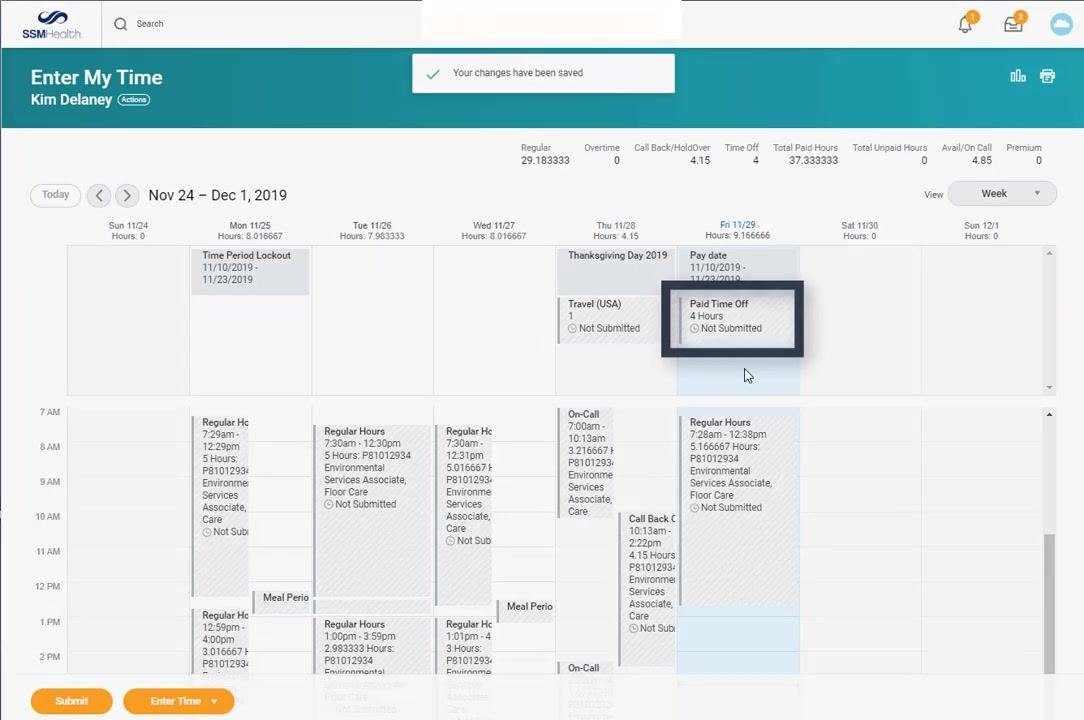Click the Wed 11/27 column header
This screenshot has width=1084, height=720.
[494, 231]
